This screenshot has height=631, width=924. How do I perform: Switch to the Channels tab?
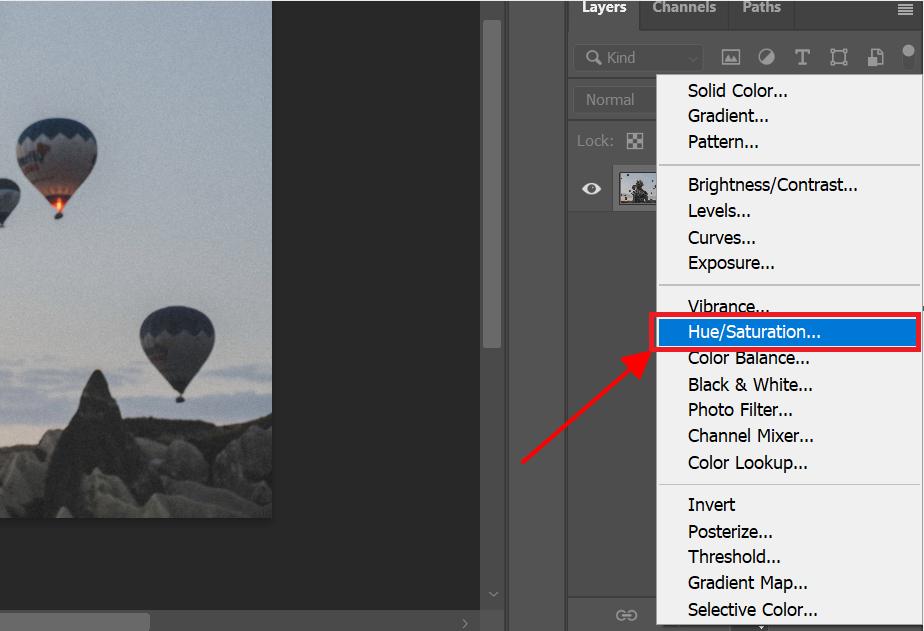click(x=683, y=8)
